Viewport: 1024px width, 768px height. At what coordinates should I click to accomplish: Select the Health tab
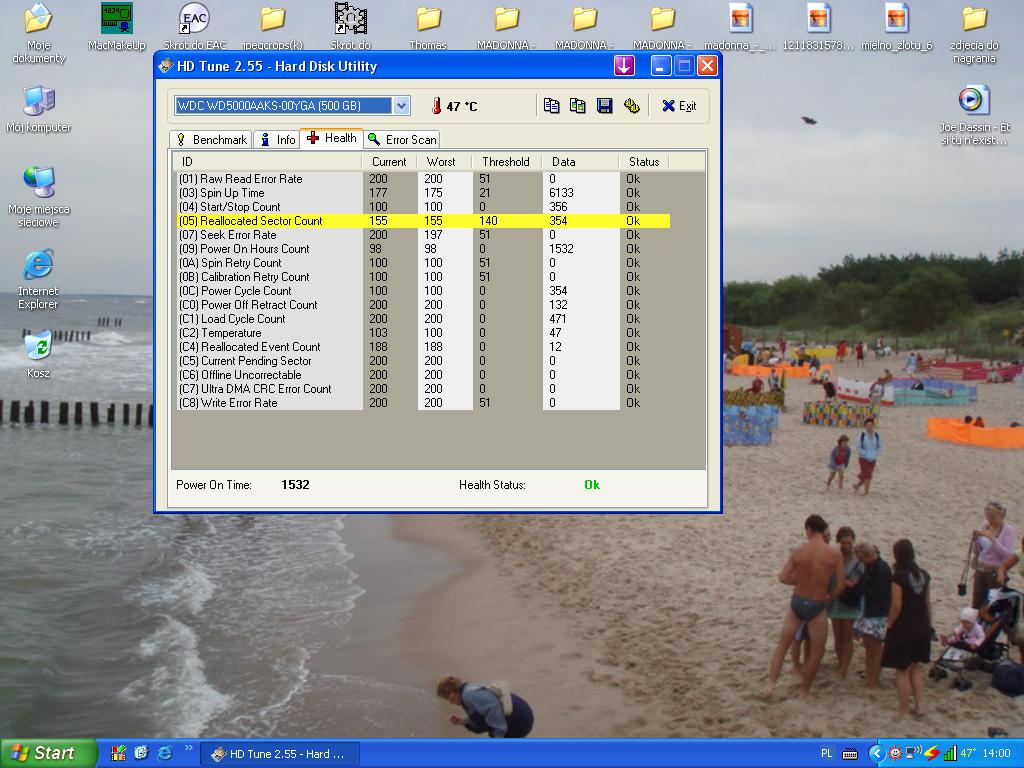(332, 138)
